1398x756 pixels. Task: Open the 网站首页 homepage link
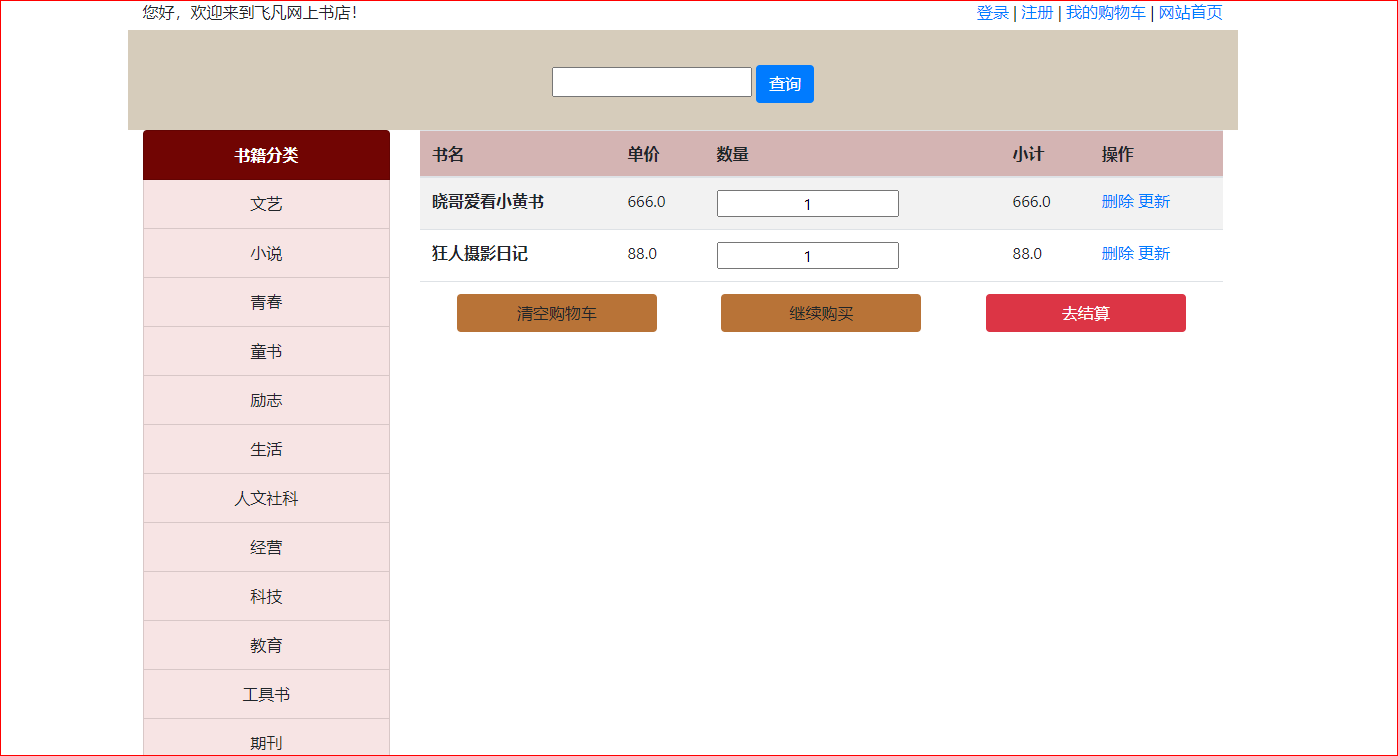pos(1190,13)
